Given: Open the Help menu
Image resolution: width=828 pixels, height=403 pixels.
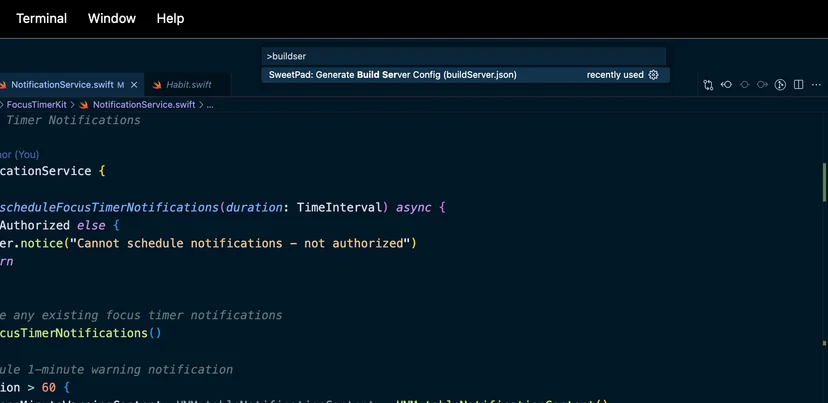Looking at the screenshot, I should tap(170, 18).
